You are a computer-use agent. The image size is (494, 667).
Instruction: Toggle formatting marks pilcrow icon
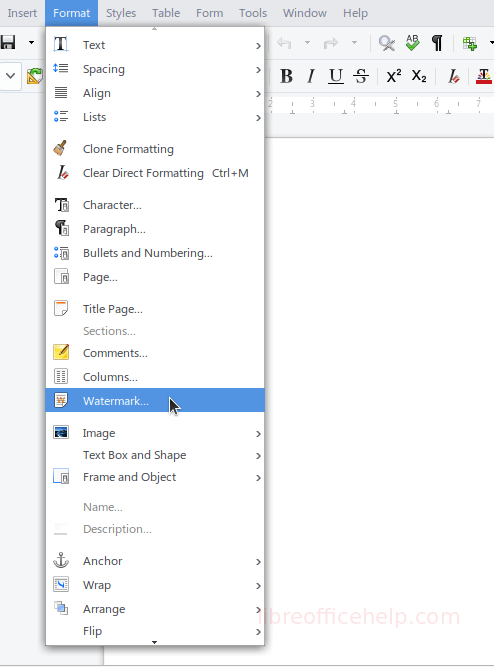pyautogui.click(x=437, y=43)
